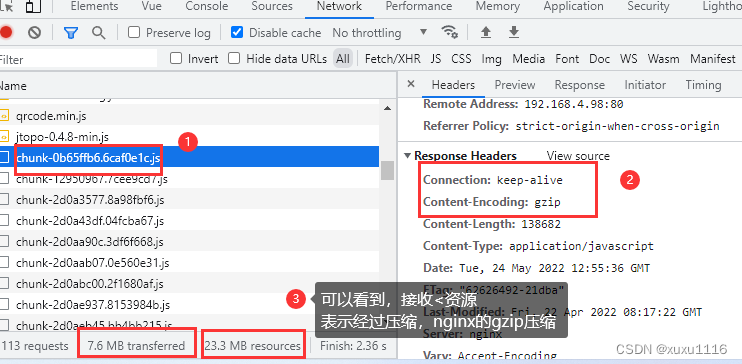Click qrcode.min.js file icon
Image resolution: width=742 pixels, height=364 pixels.
(4, 115)
